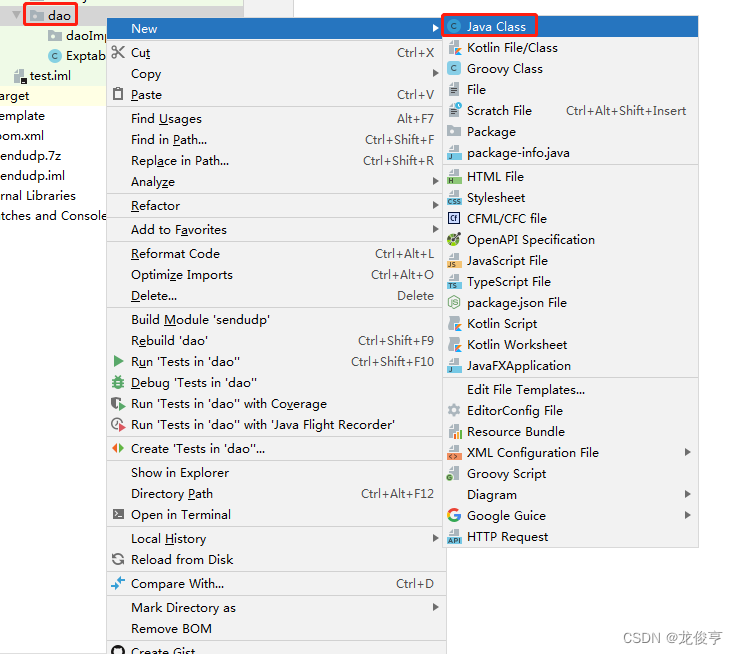
Task: Select Directory Path entry
Action: pyautogui.click(x=276, y=494)
